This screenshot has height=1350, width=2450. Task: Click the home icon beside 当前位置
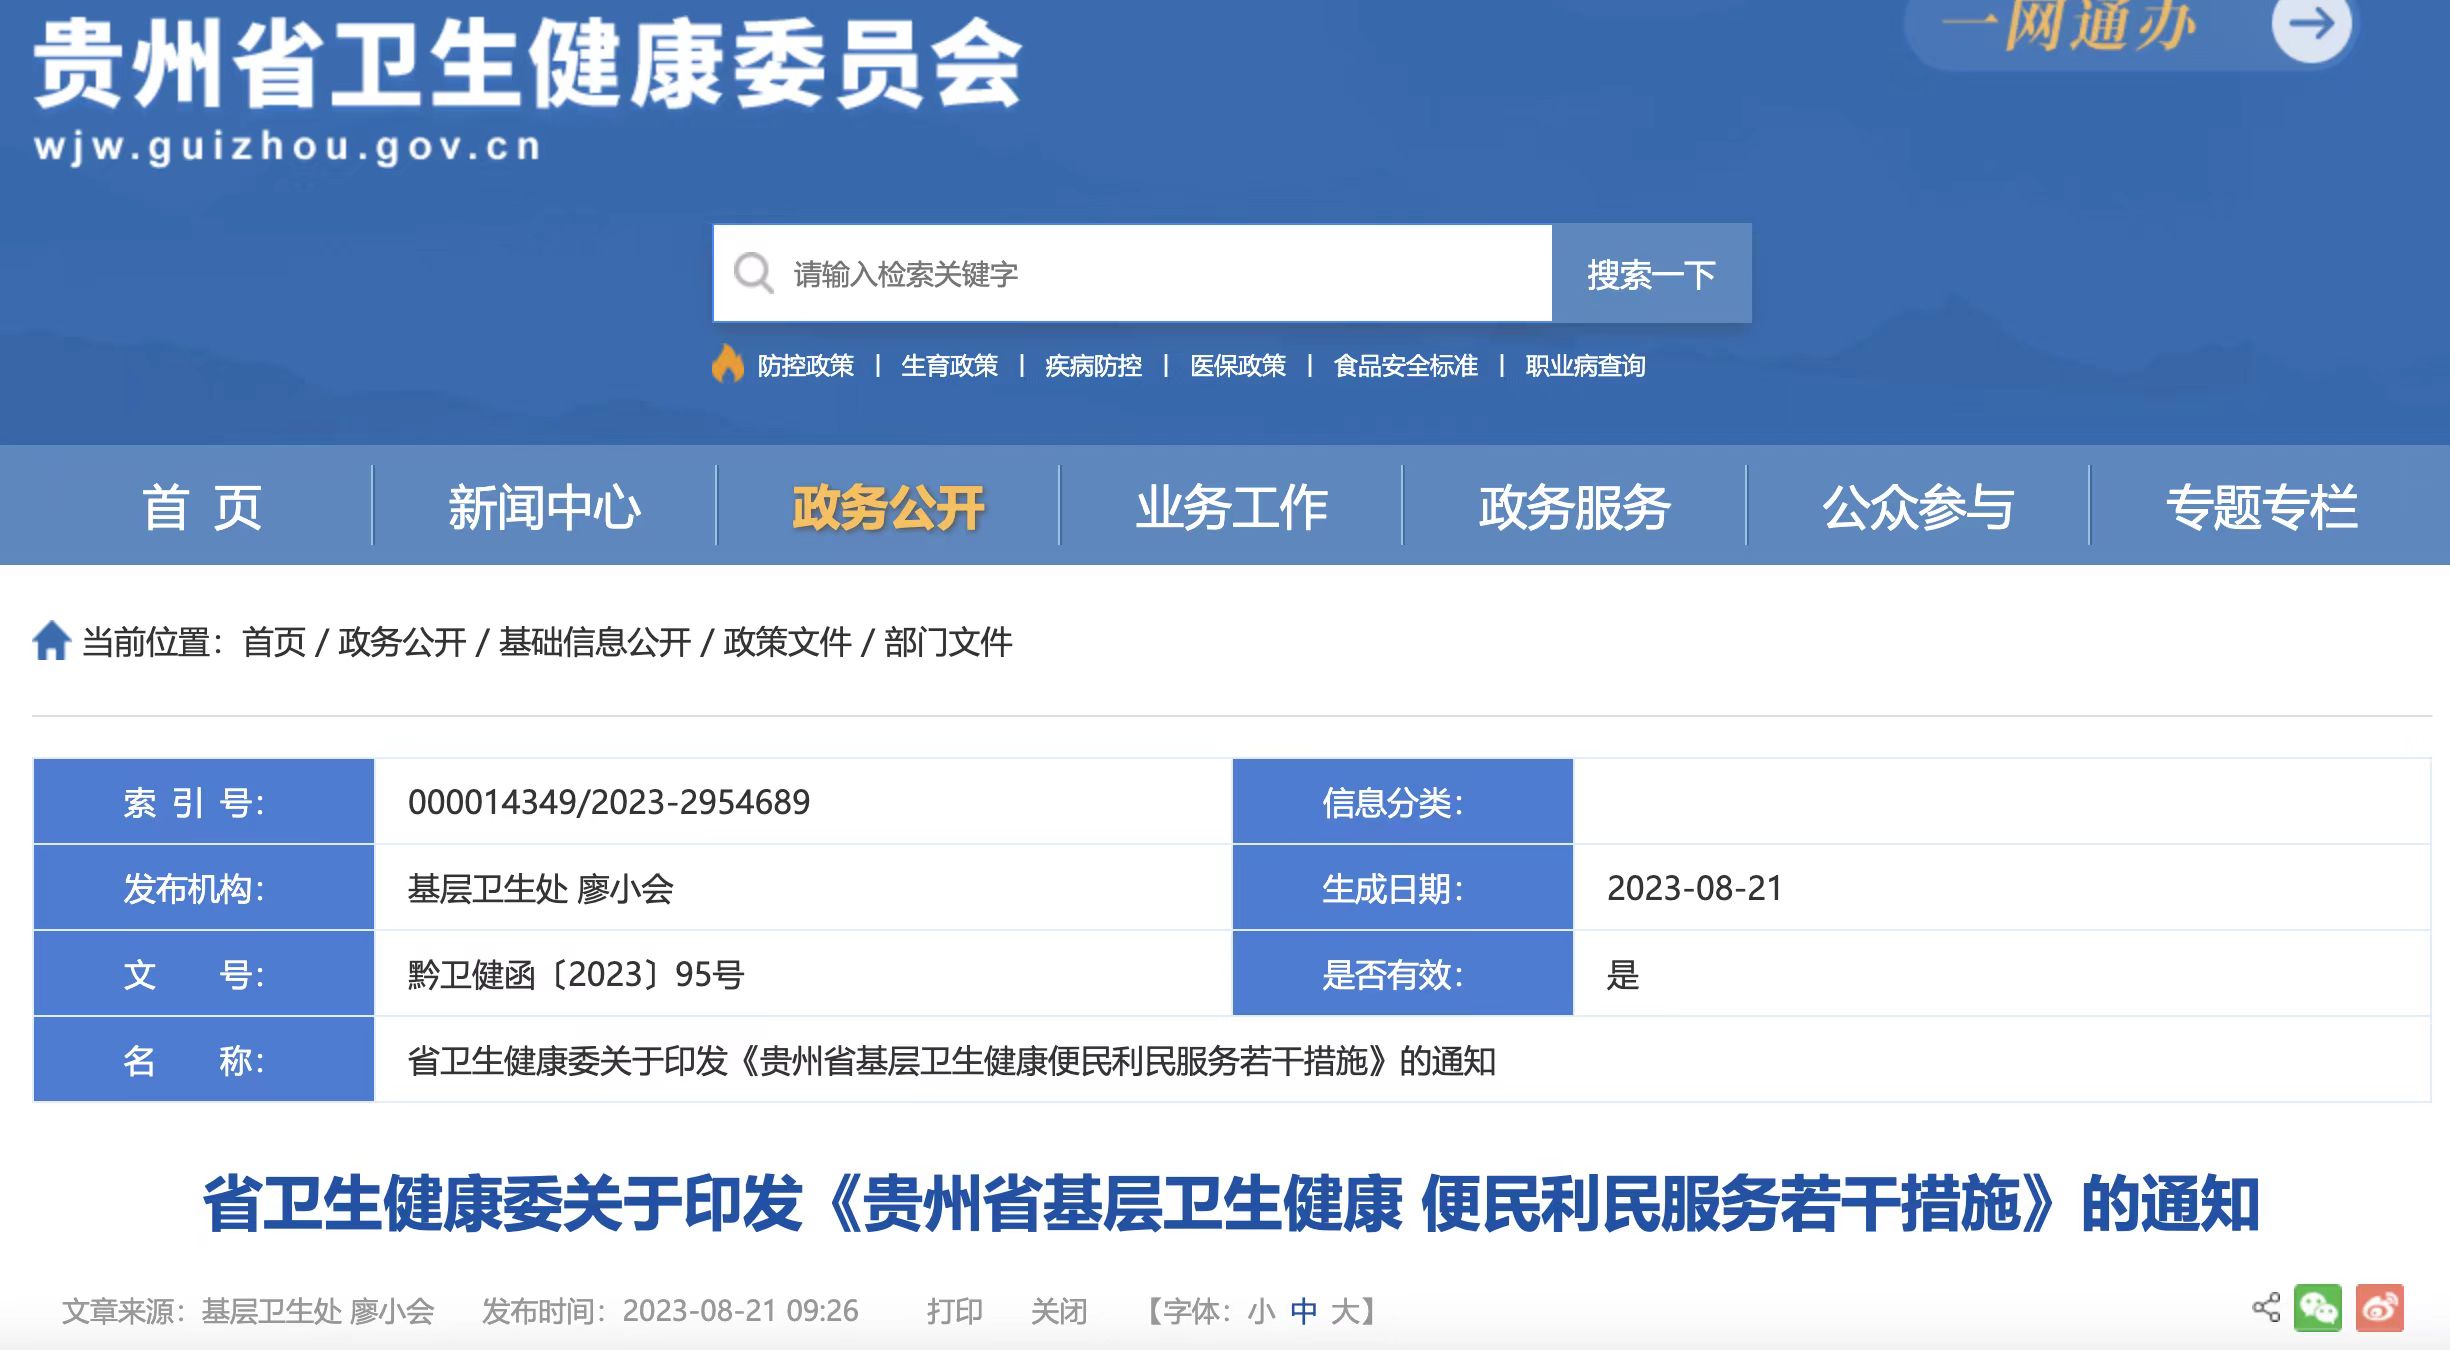pos(51,641)
